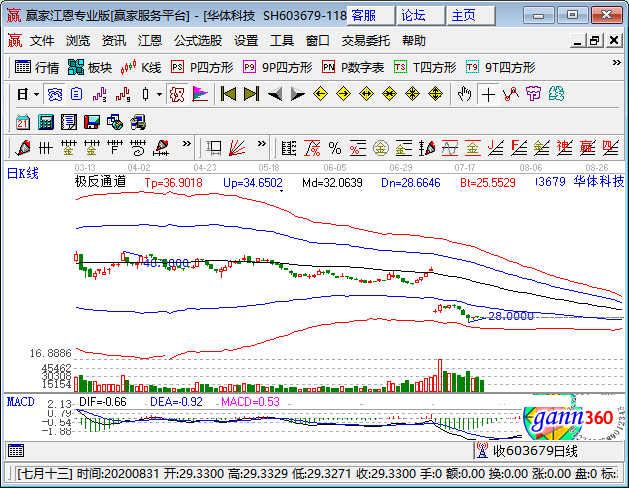629x488 pixels.
Task: Expand the top toolbar overflow chevron
Action: coord(617,63)
